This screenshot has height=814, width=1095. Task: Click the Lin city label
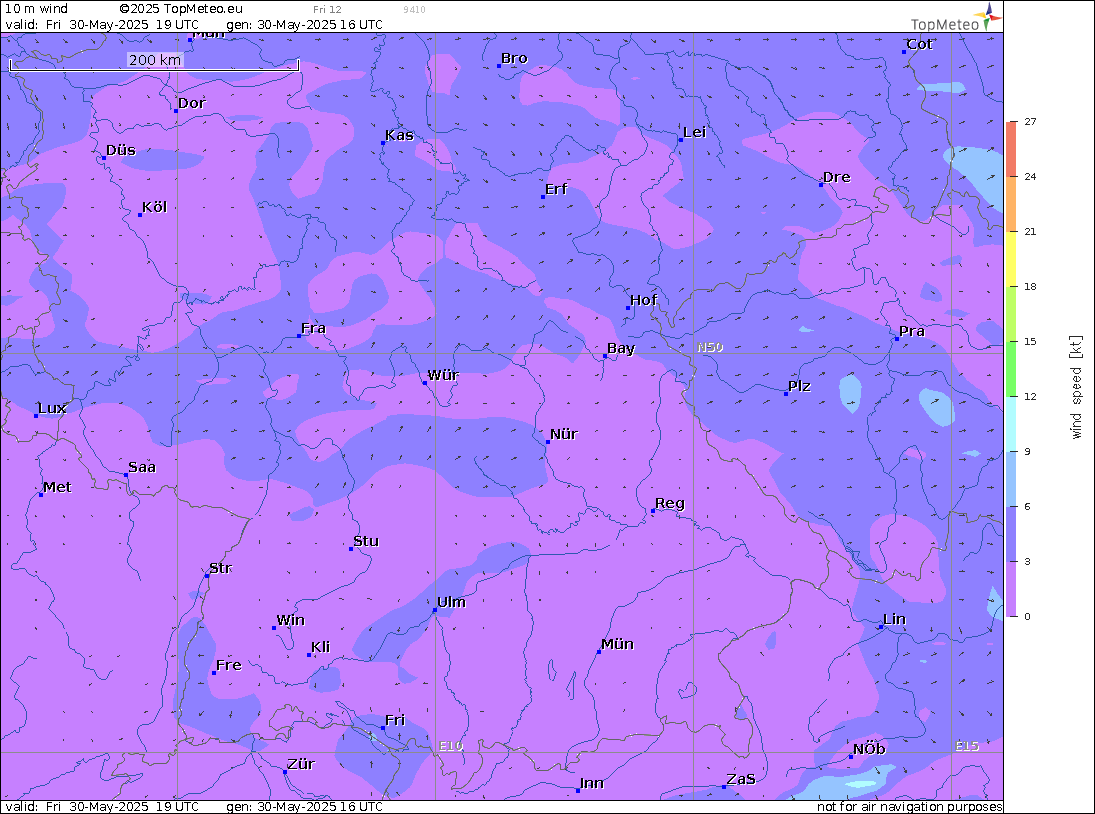pos(895,619)
